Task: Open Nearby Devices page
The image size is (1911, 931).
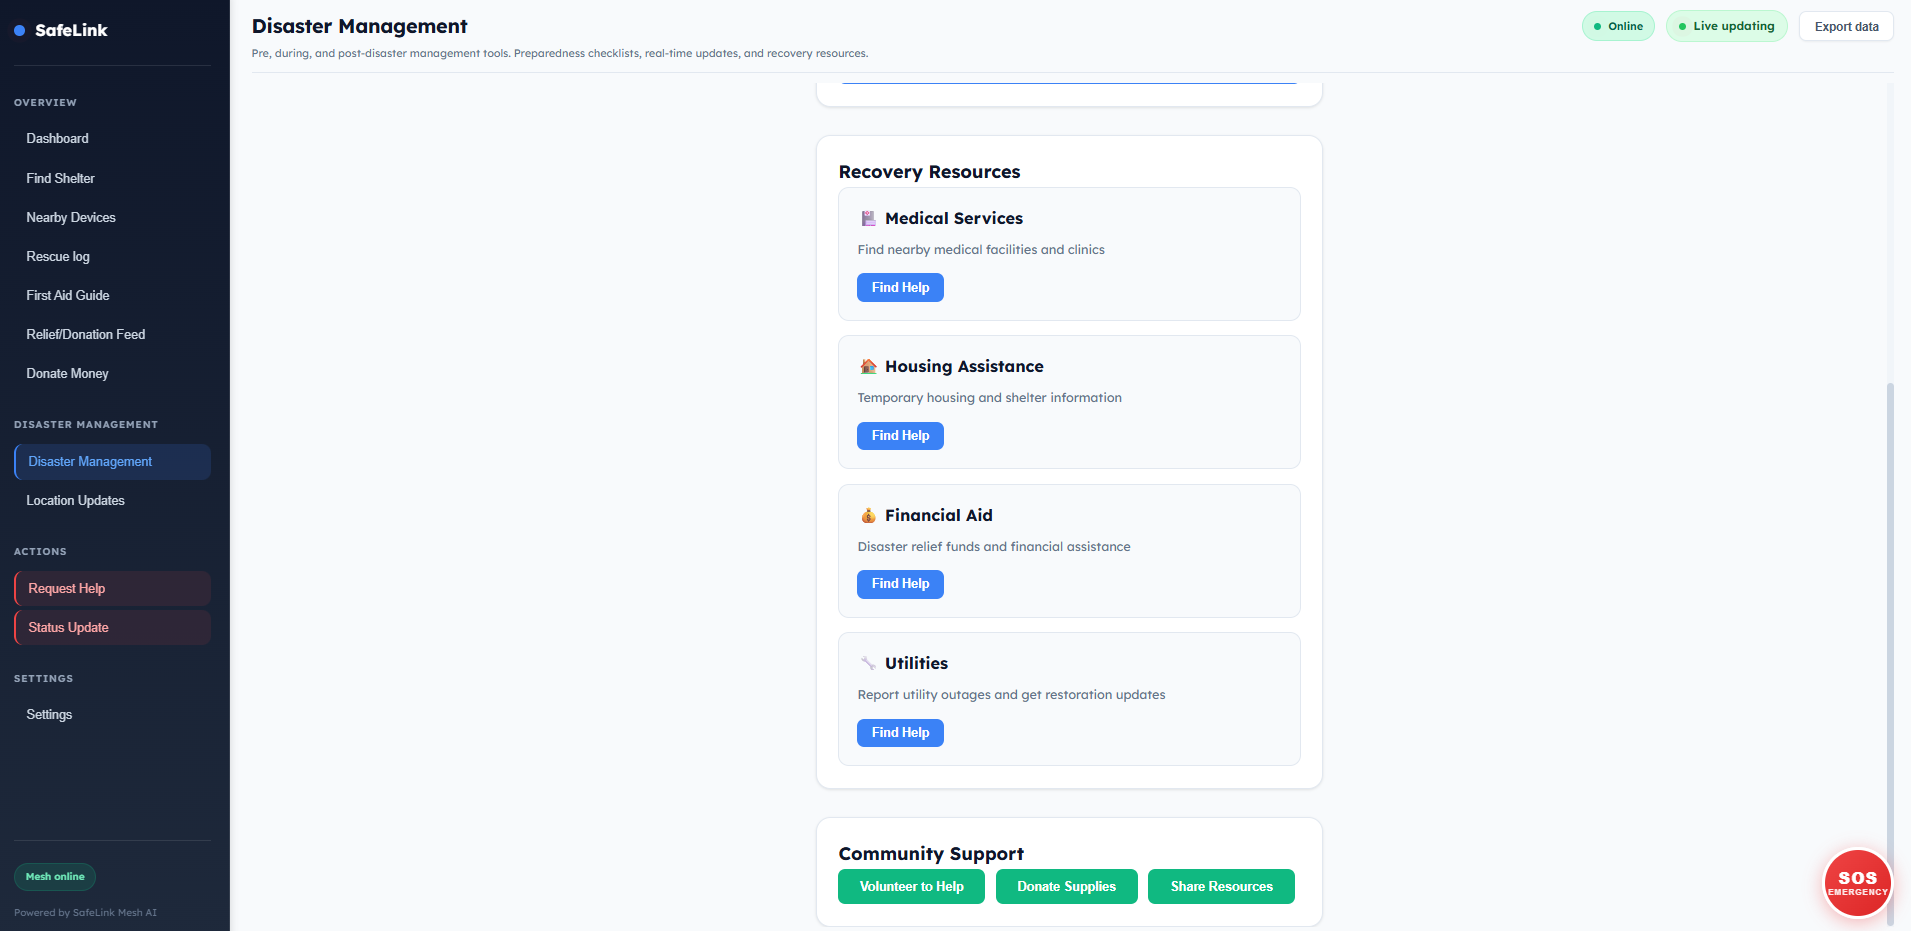Action: pyautogui.click(x=112, y=217)
